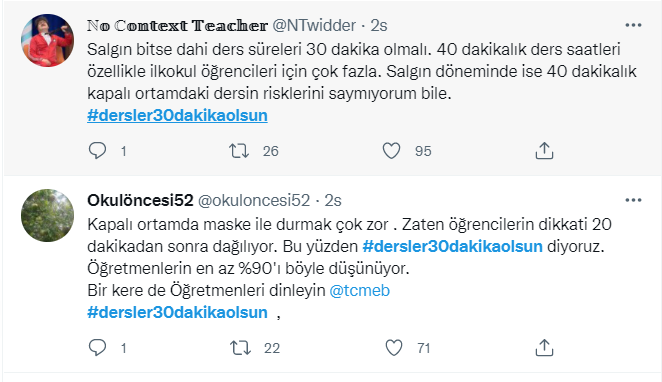Viewport: 662px width, 382px height.
Task: View No Context Teacher's profile picture
Action: click(x=47, y=41)
